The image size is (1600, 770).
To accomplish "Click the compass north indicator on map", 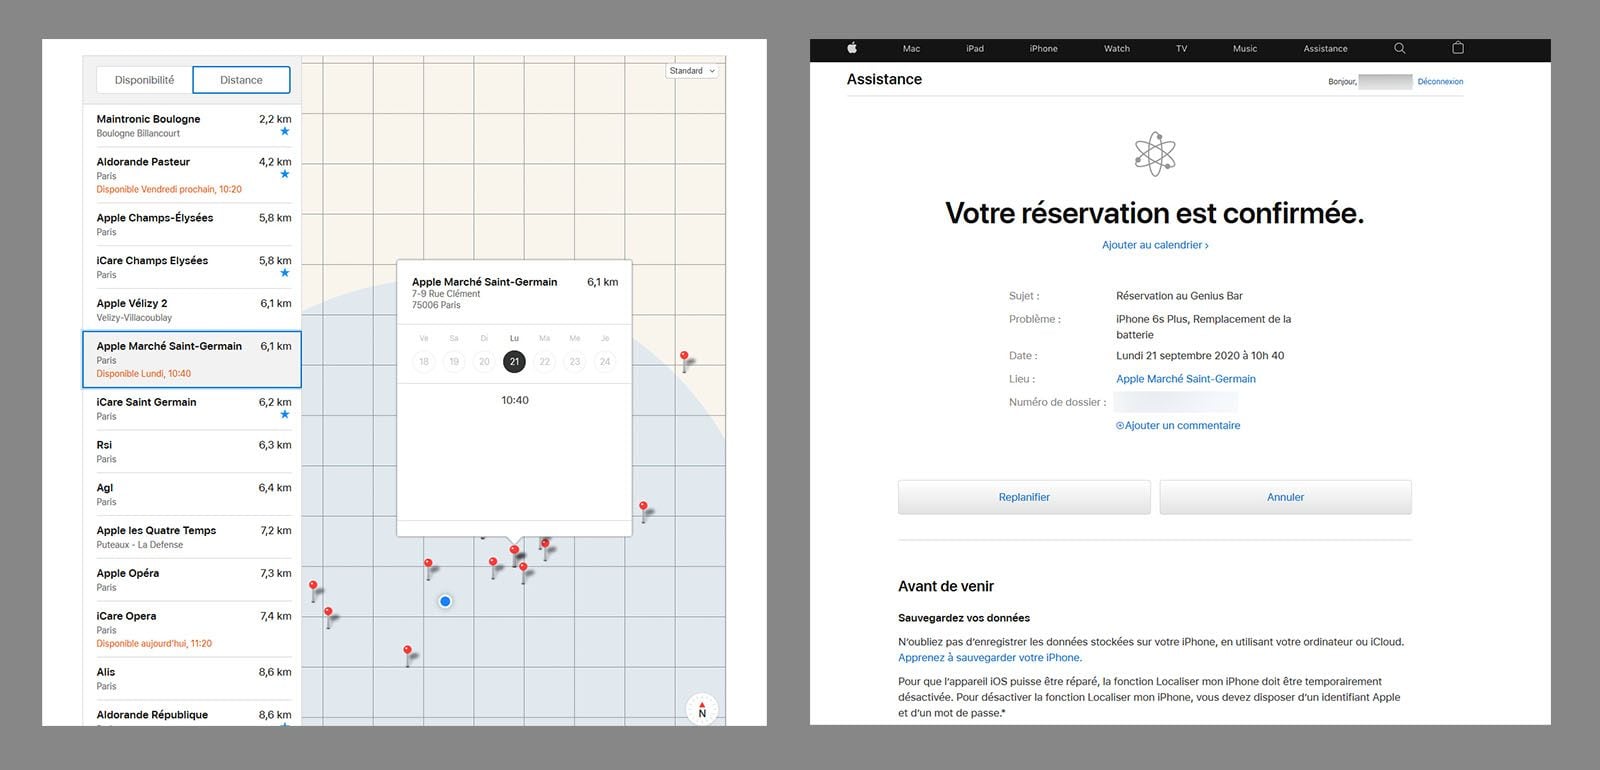I will pos(702,708).
